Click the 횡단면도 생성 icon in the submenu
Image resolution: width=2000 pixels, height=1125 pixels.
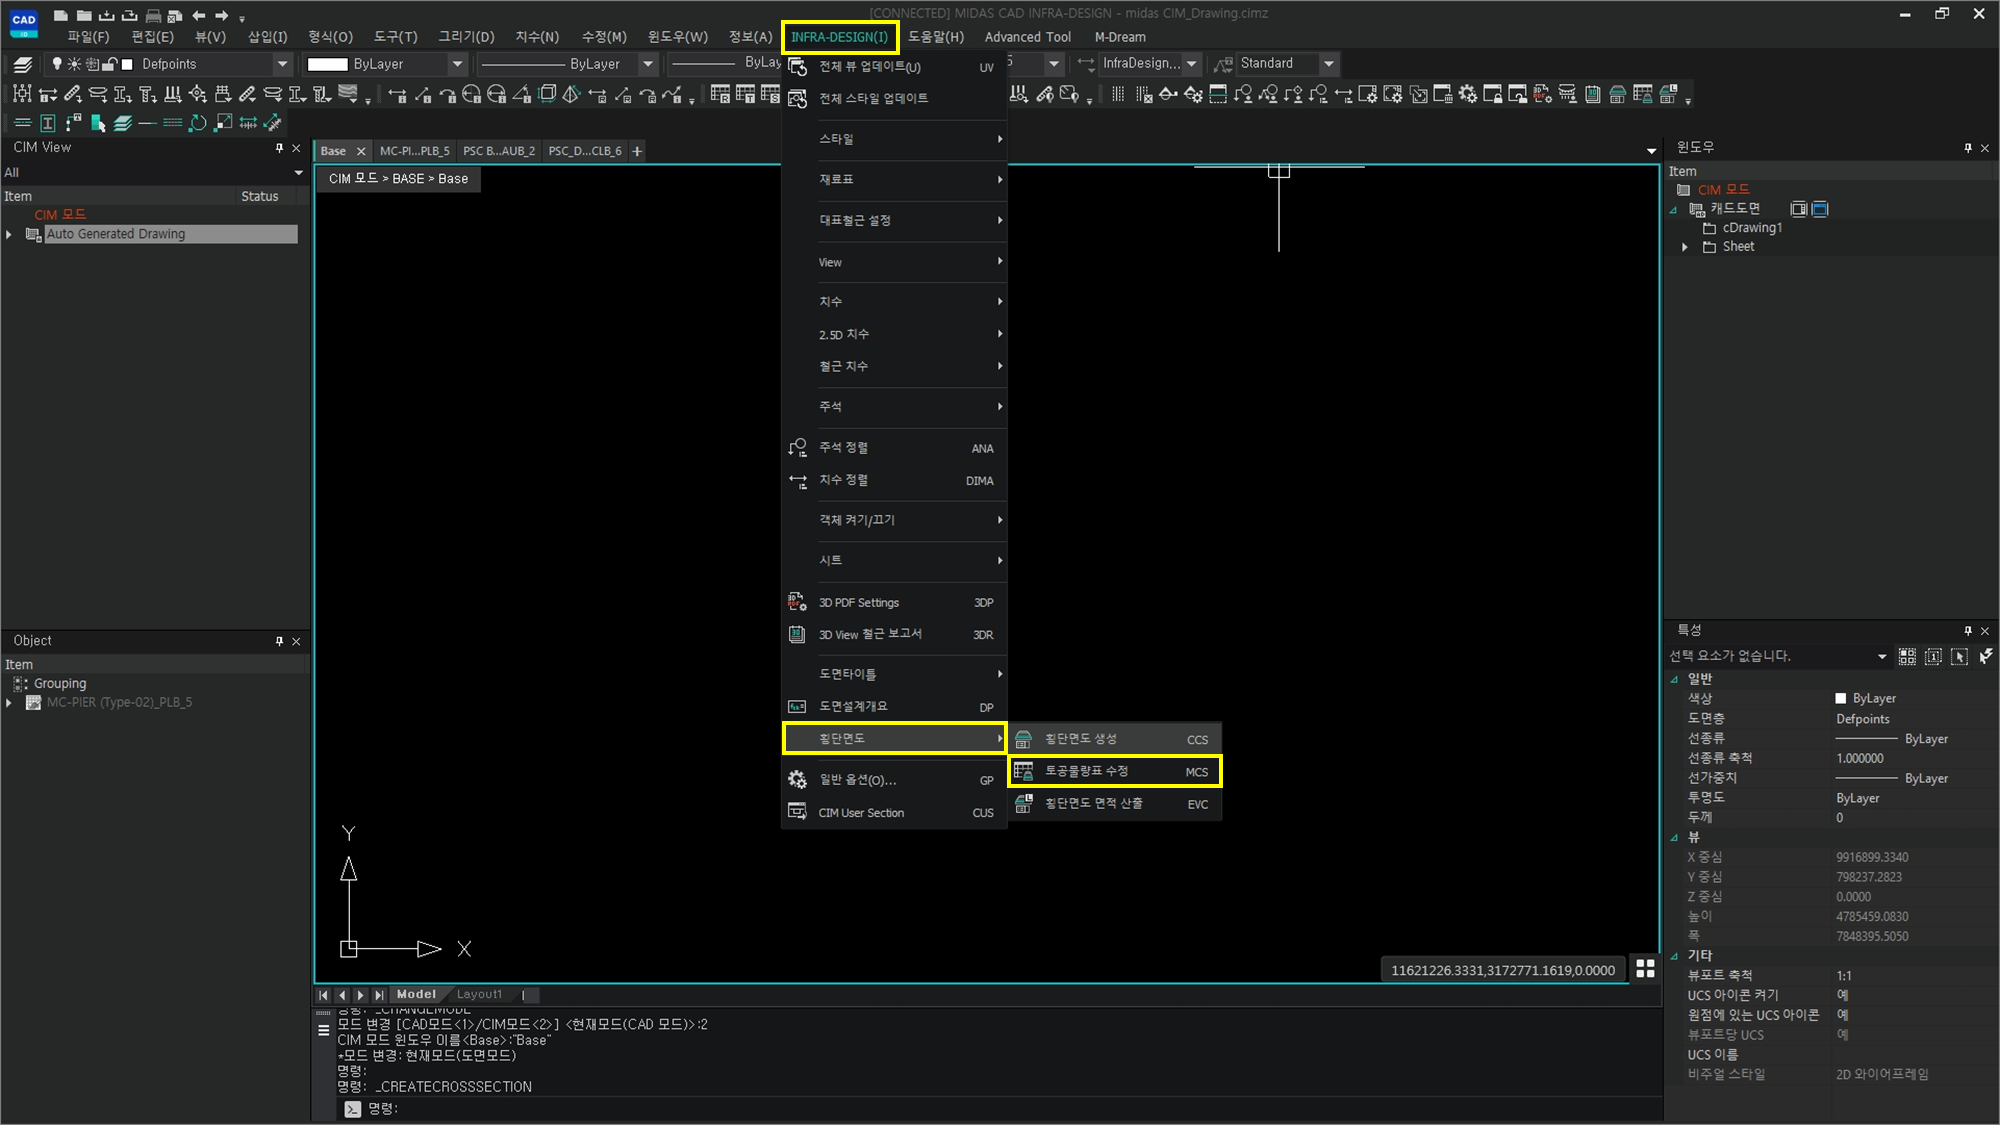coord(1023,739)
